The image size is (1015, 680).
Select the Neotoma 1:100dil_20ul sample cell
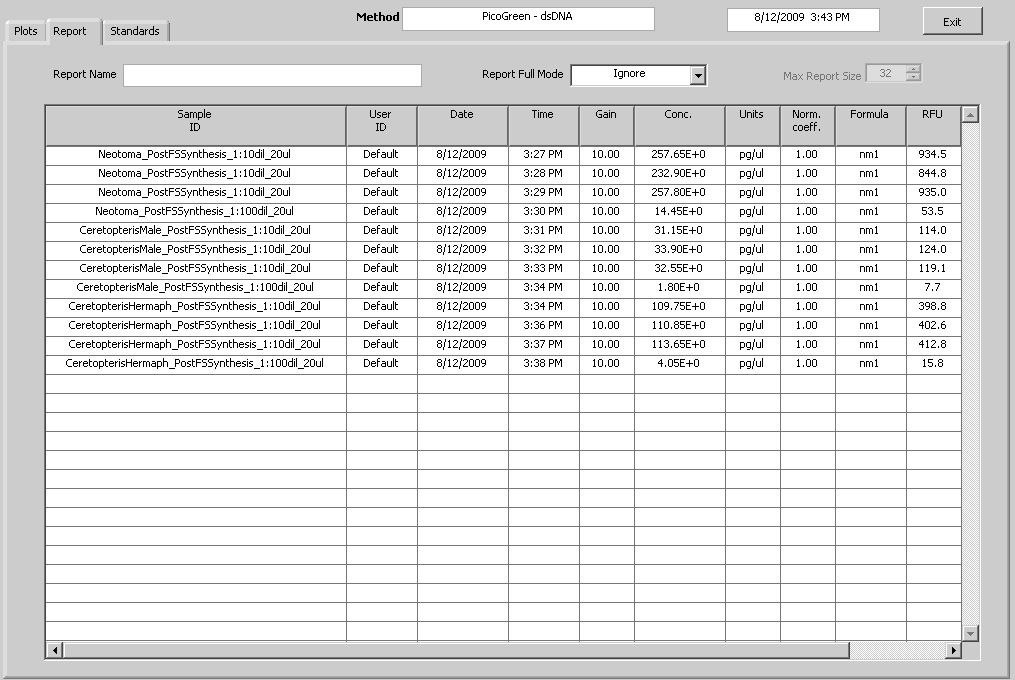195,212
